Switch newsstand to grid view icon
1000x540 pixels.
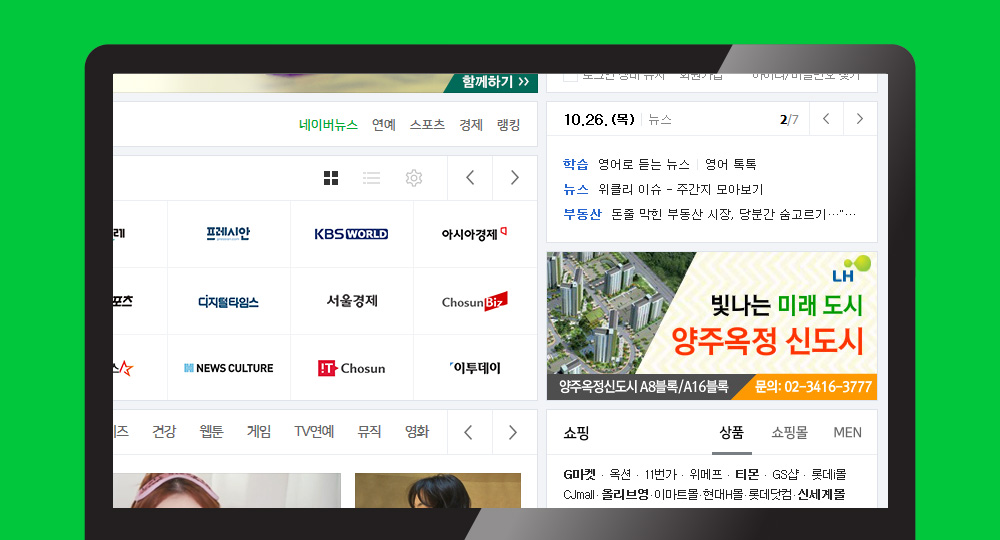pos(330,178)
